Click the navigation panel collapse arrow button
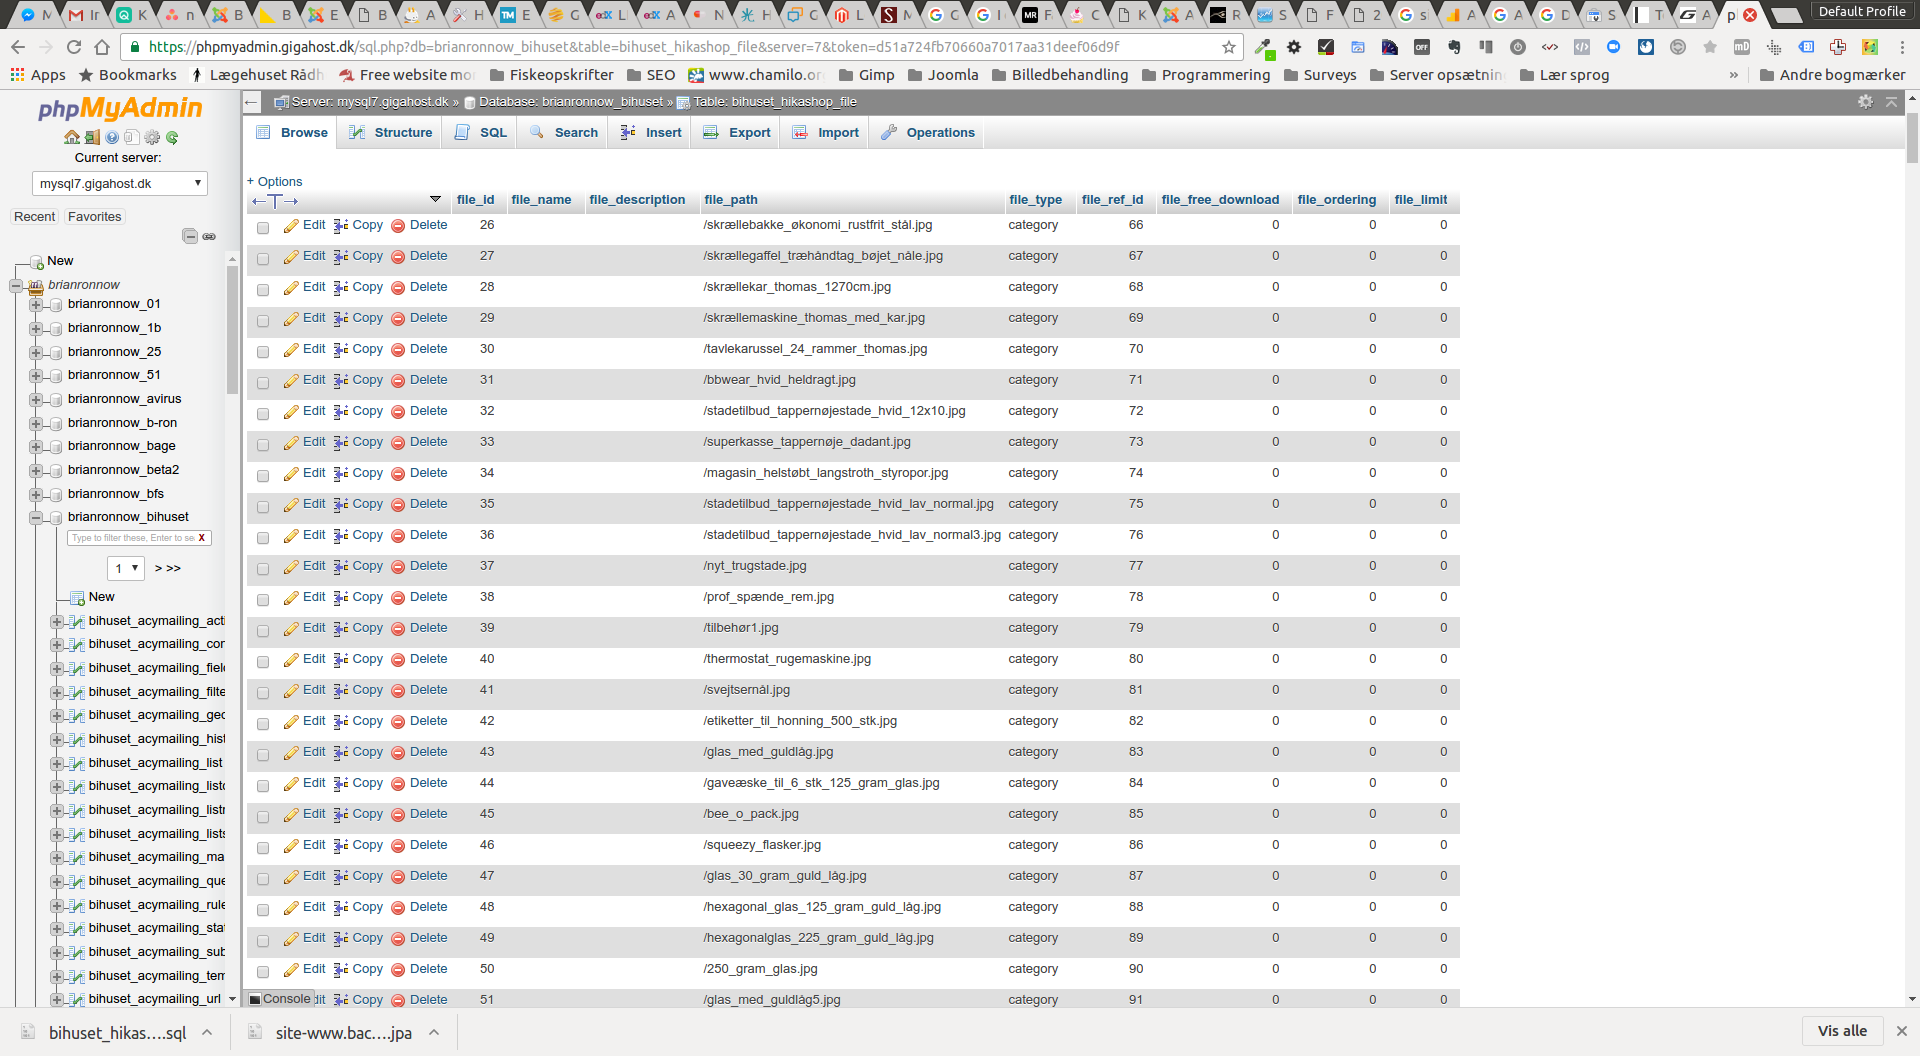Image resolution: width=1920 pixels, height=1056 pixels. coord(252,102)
